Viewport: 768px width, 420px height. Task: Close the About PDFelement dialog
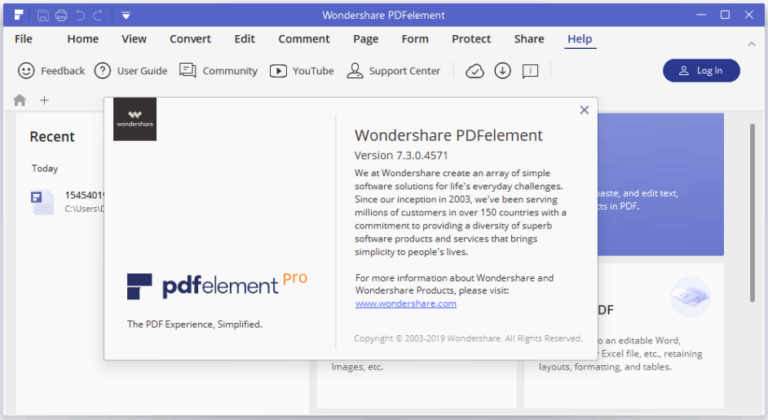tap(584, 110)
